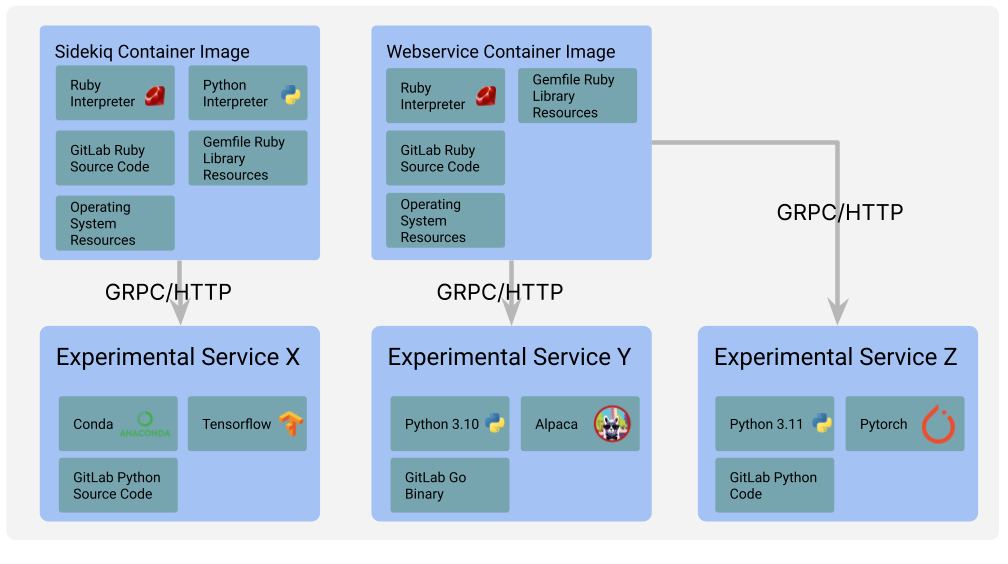Click the Experimental Service Z heading

tap(836, 357)
